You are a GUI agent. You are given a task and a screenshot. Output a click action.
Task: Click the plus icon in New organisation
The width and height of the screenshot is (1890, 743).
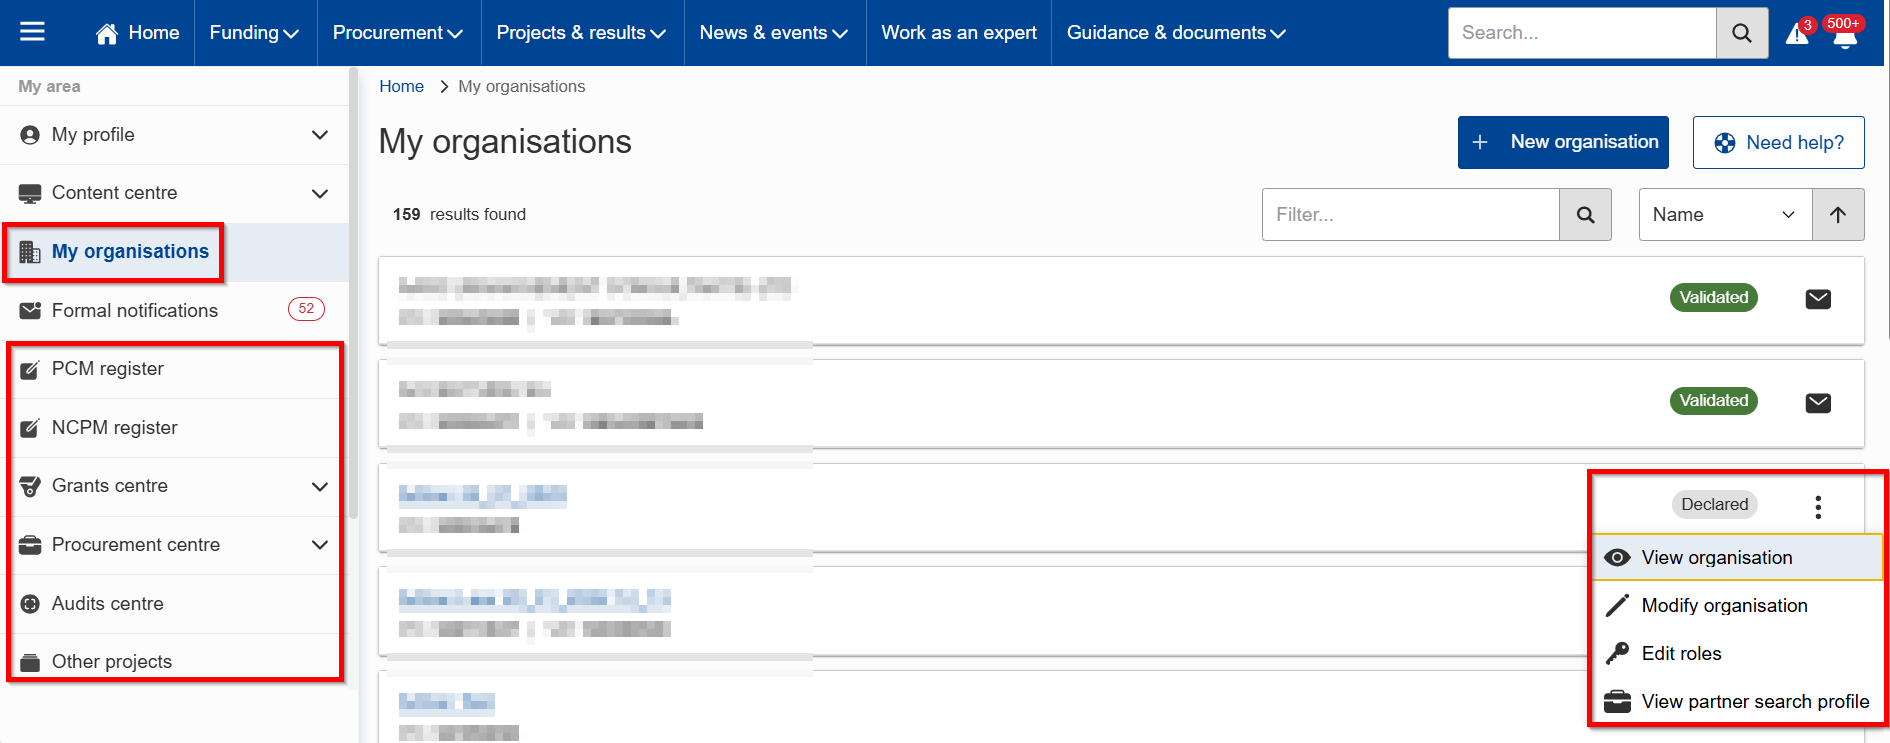click(x=1480, y=143)
